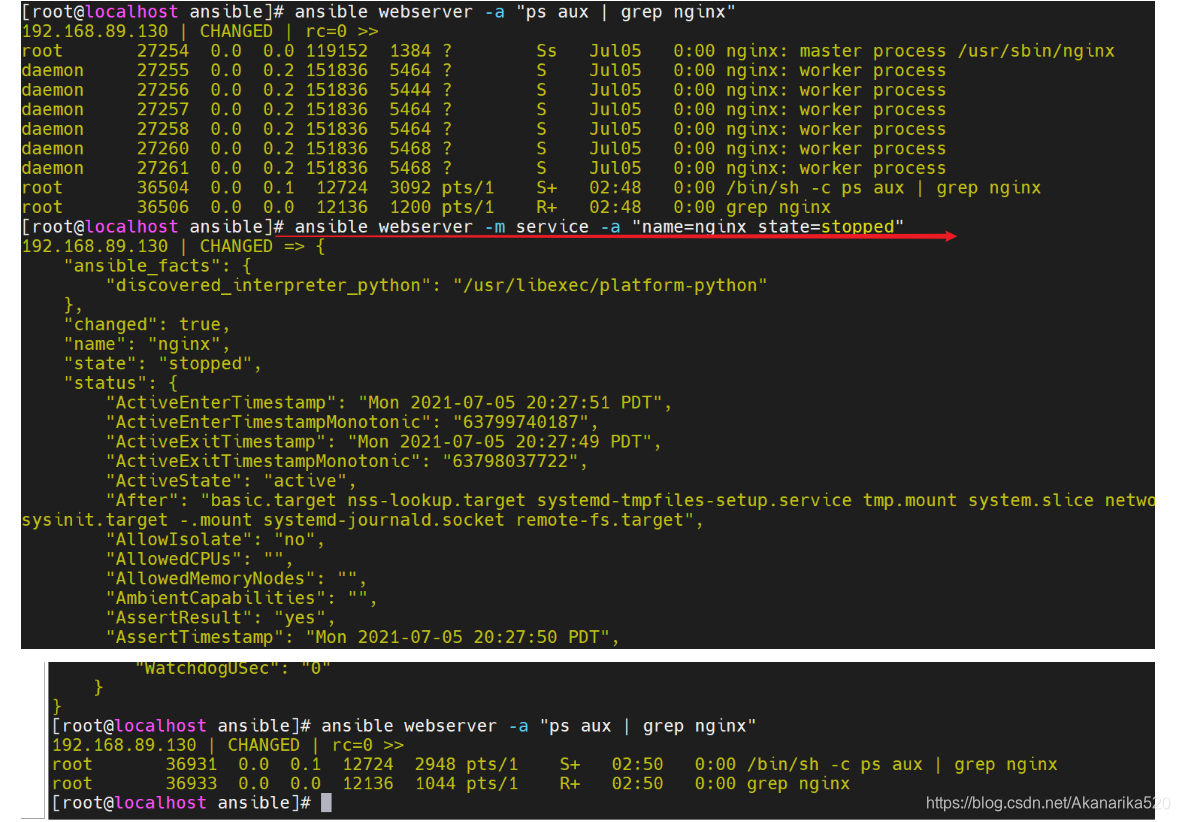Click the 'rc=0 >>' result line in lower terminal
This screenshot has height=822, width=1180.
coord(228,746)
